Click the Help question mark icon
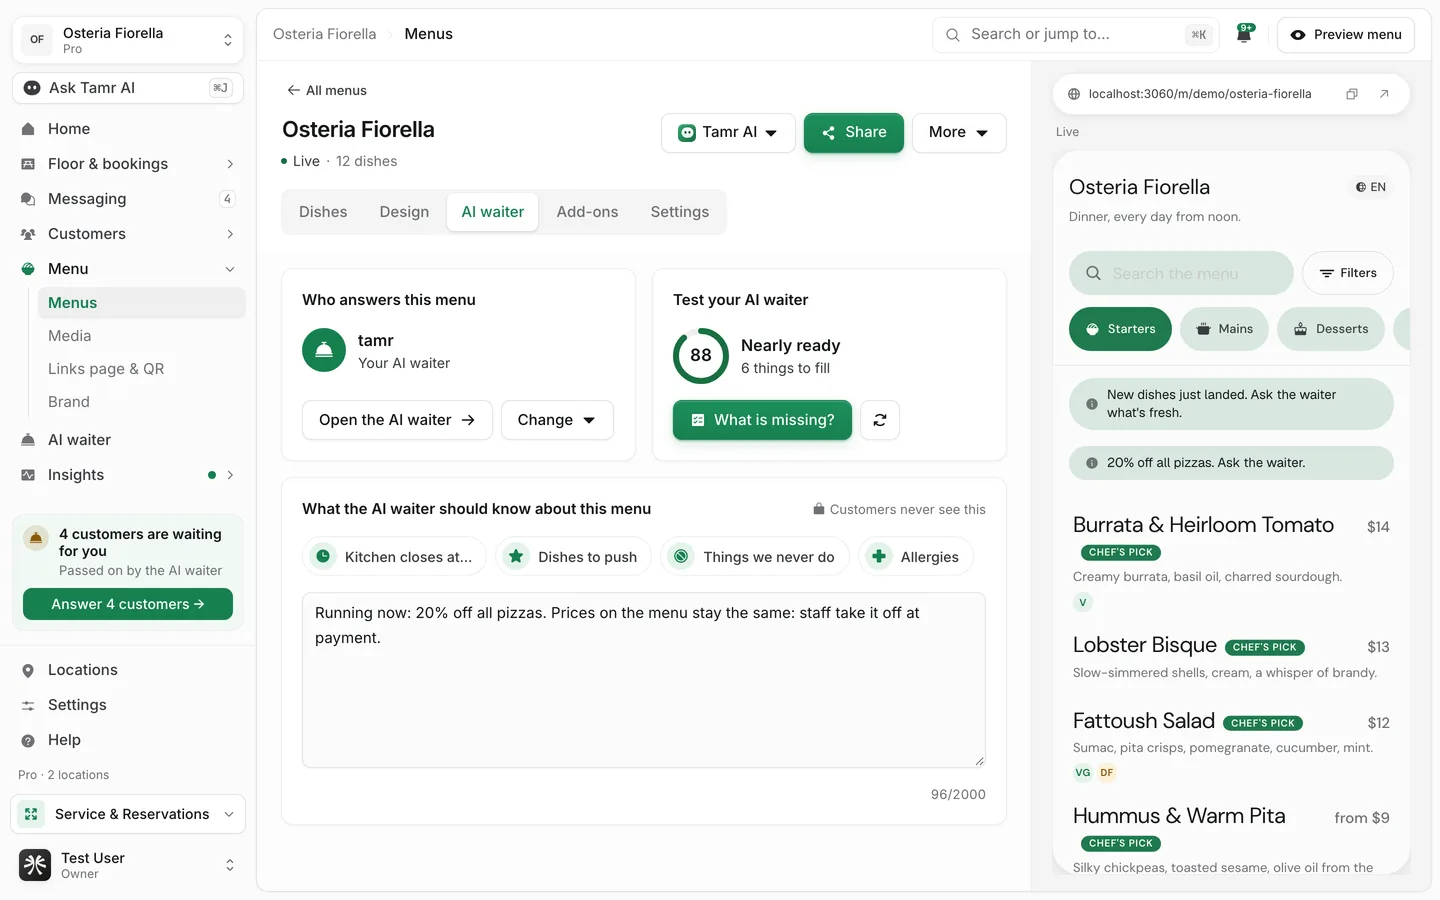 28,740
